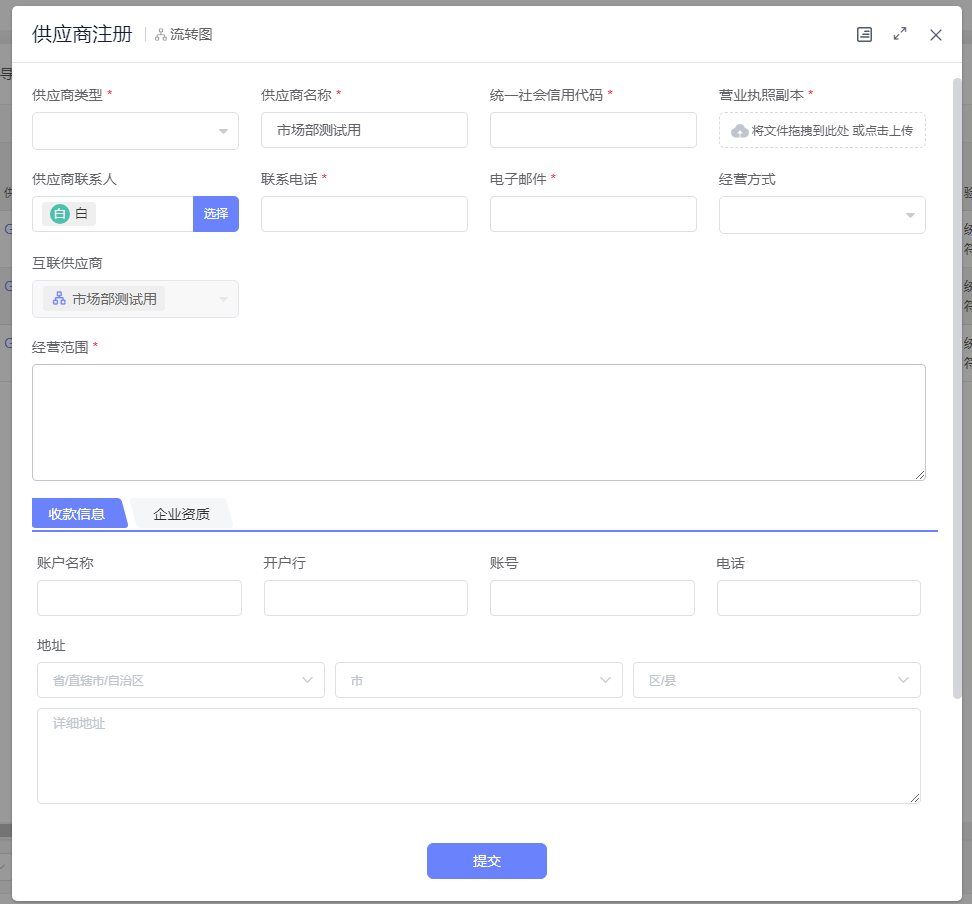Image resolution: width=972 pixels, height=904 pixels.
Task: Open the 经营方式 dropdown
Action: point(821,215)
